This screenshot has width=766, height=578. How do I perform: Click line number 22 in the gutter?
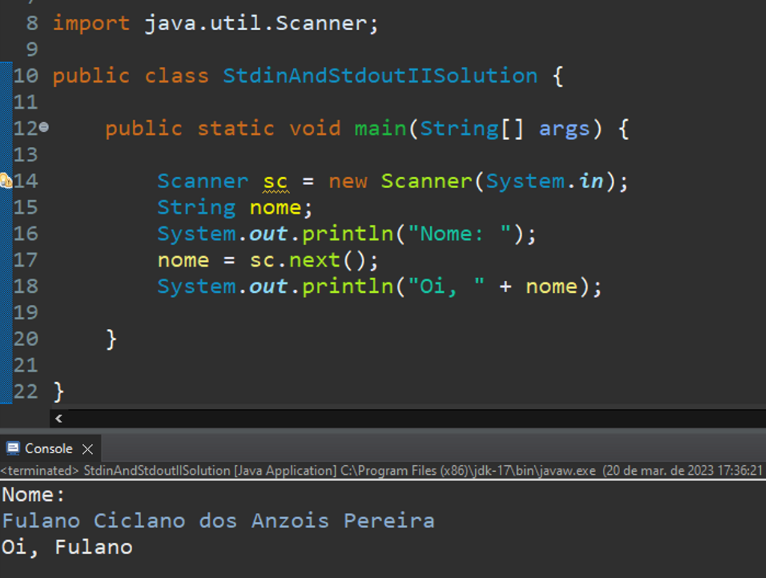point(26,391)
